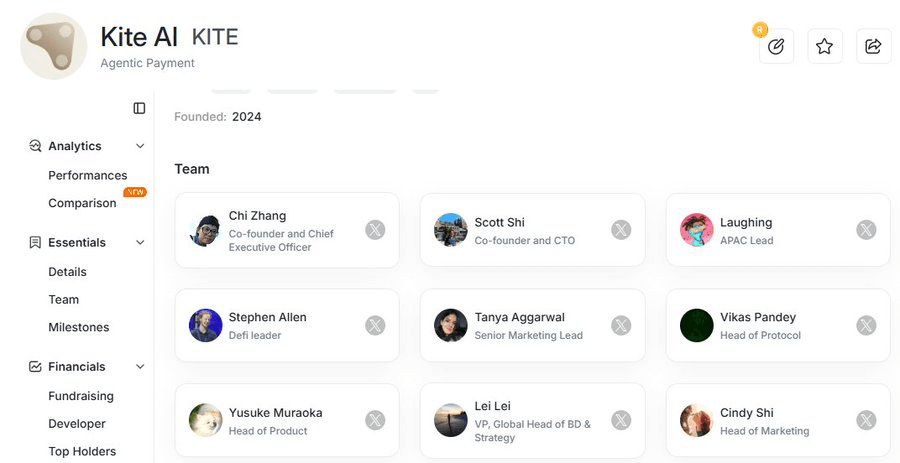Collapse the sidebar panel icon
This screenshot has height=463, width=900.
click(139, 108)
